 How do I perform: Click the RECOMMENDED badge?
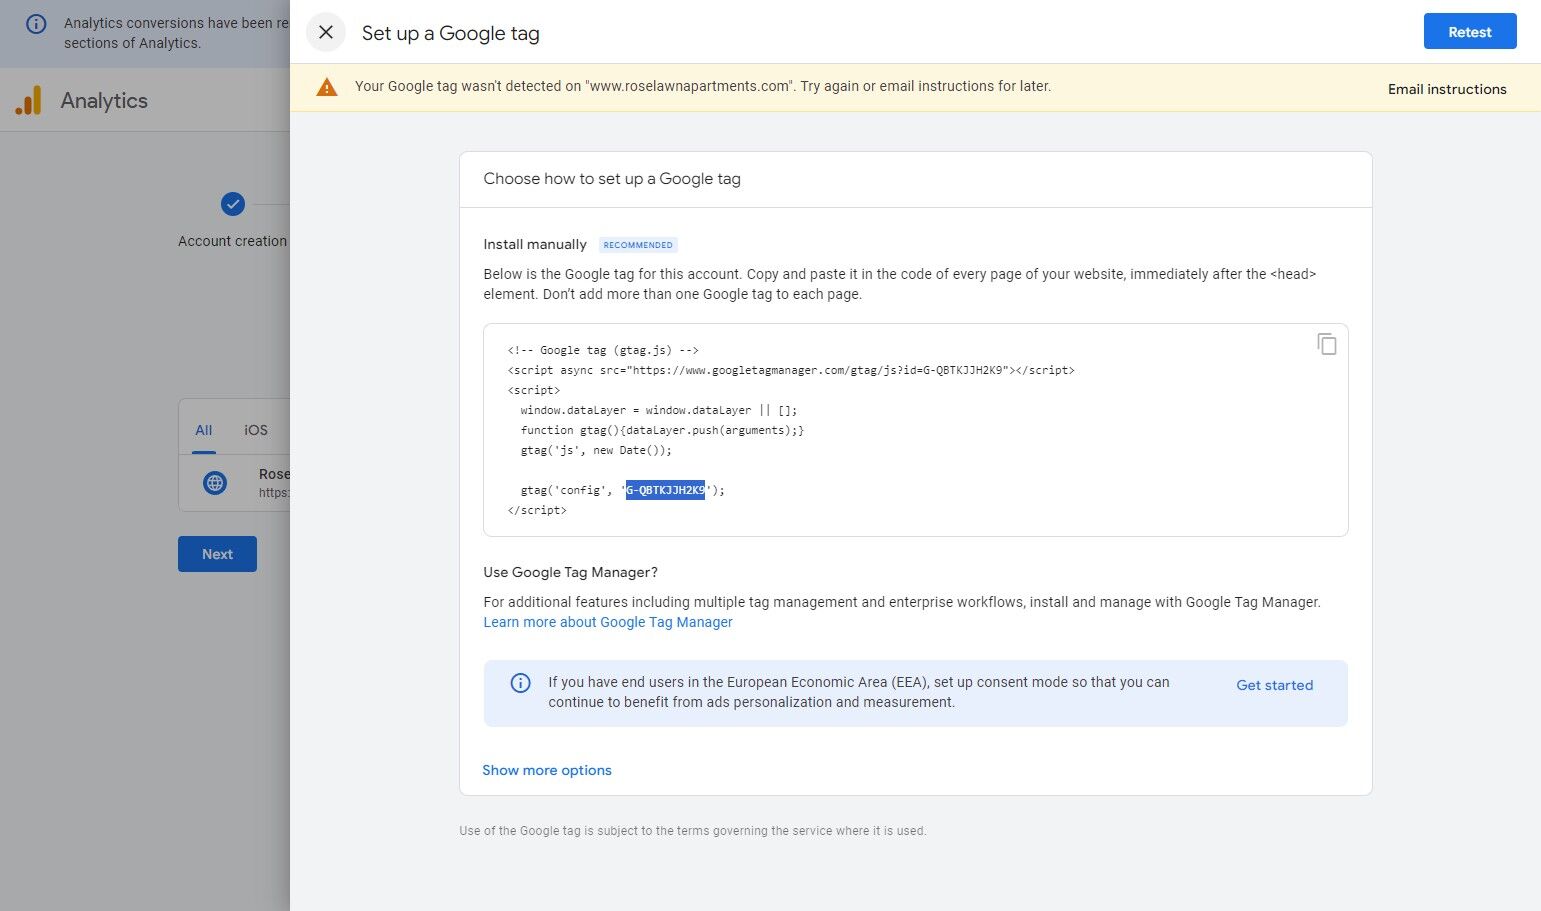pos(638,245)
